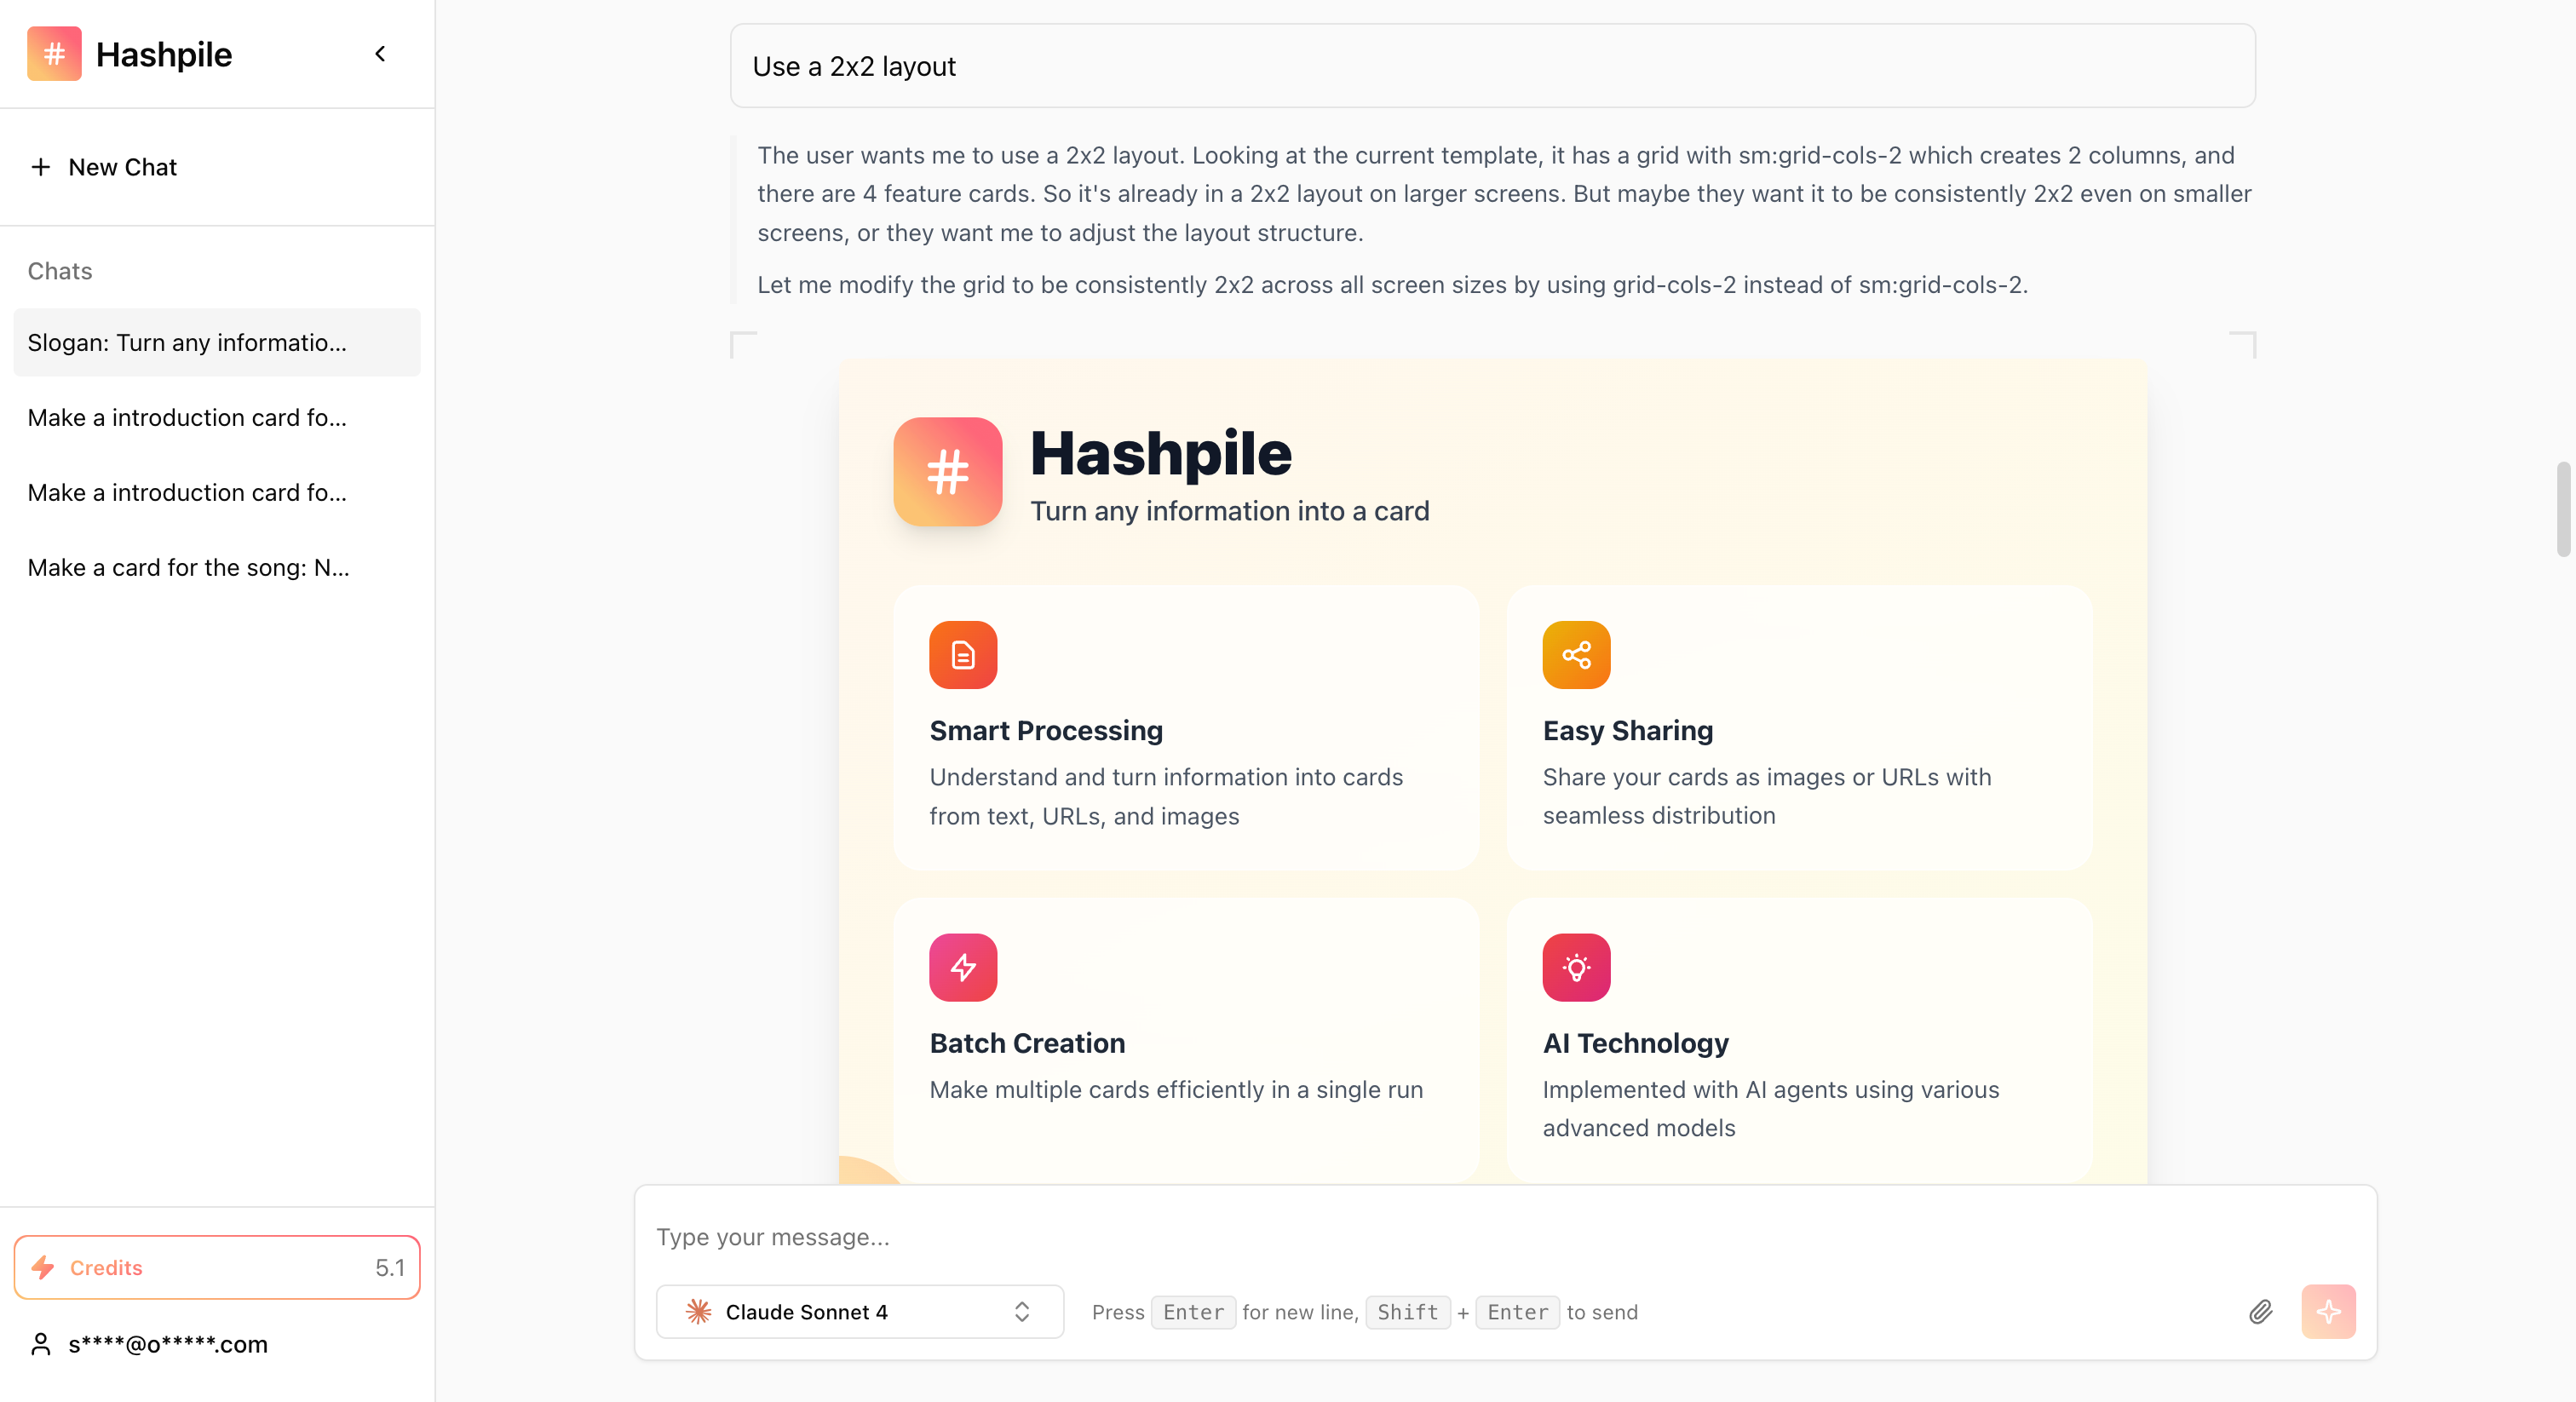Click the paperclip attachment icon
2576x1402 pixels.
click(2261, 1312)
